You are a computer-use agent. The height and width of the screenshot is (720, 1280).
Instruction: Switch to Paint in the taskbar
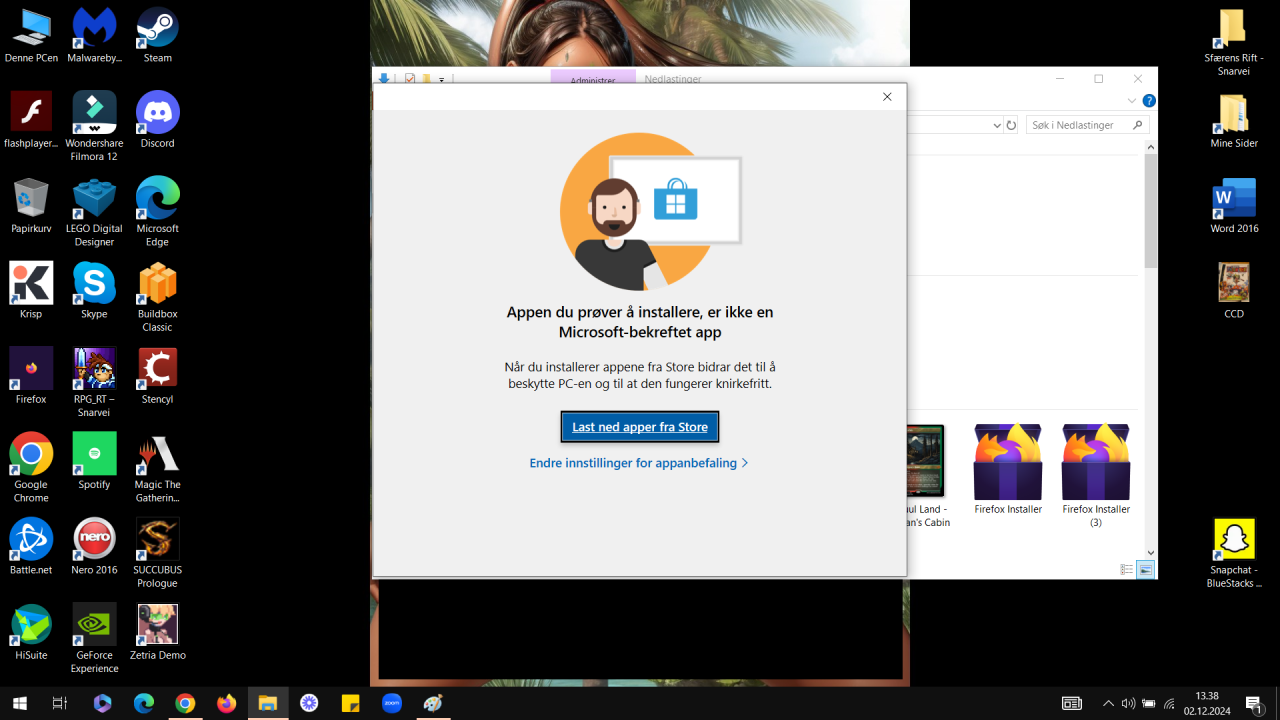pyautogui.click(x=433, y=703)
